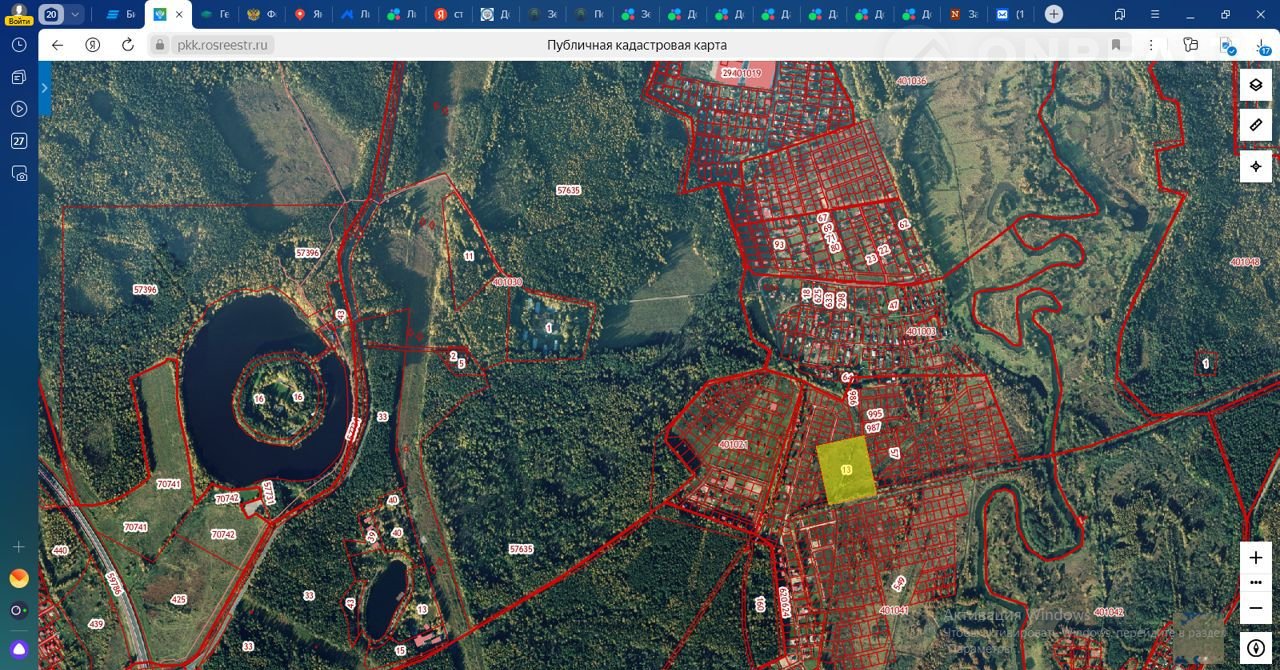Click the locate-me crosshair button
The image size is (1280, 670).
[1256, 166]
